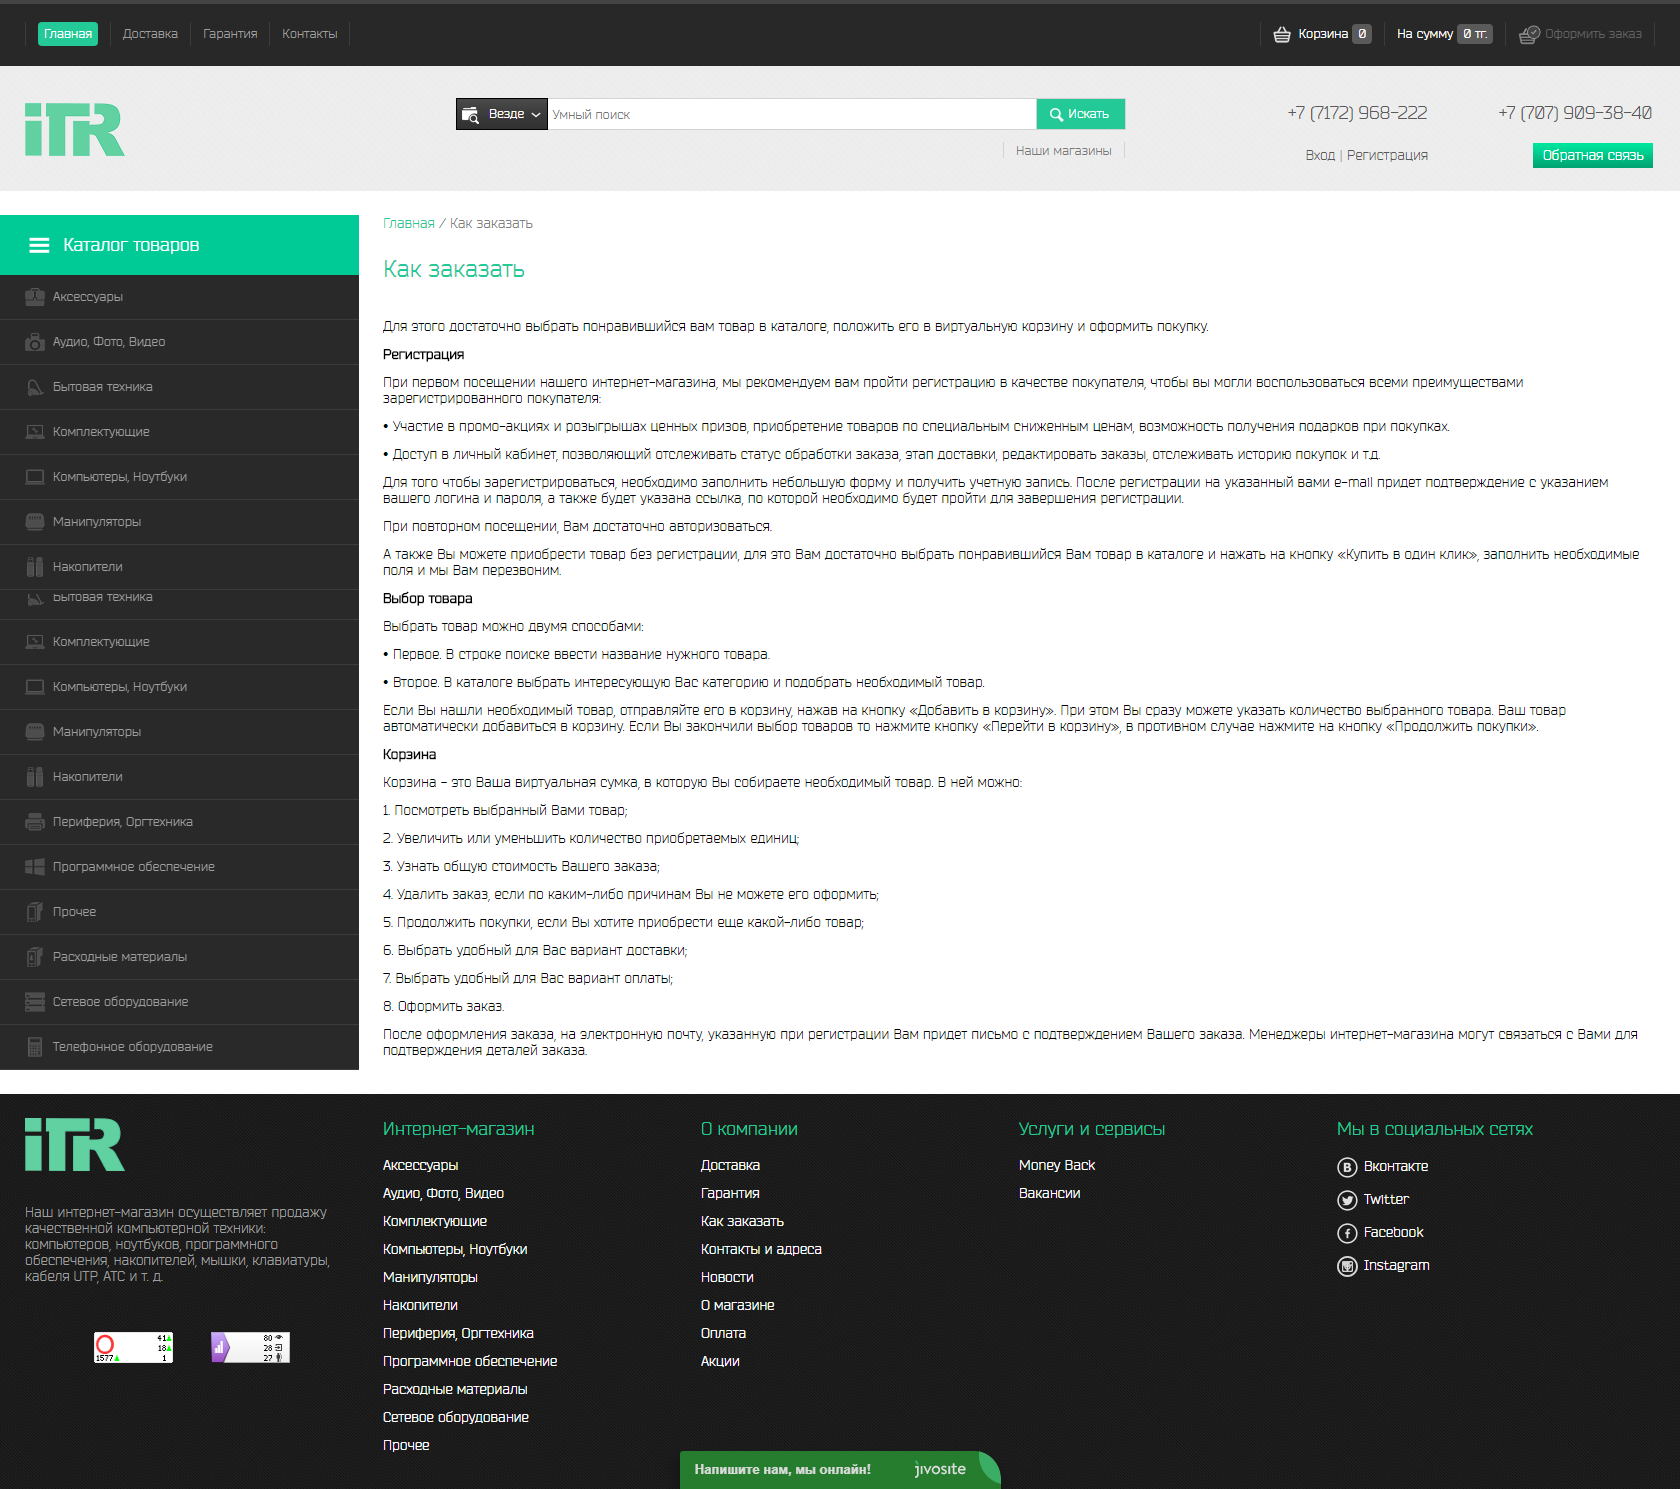Open Контакты in the top navigation
Screen dimensions: 1680x1489
click(x=310, y=34)
